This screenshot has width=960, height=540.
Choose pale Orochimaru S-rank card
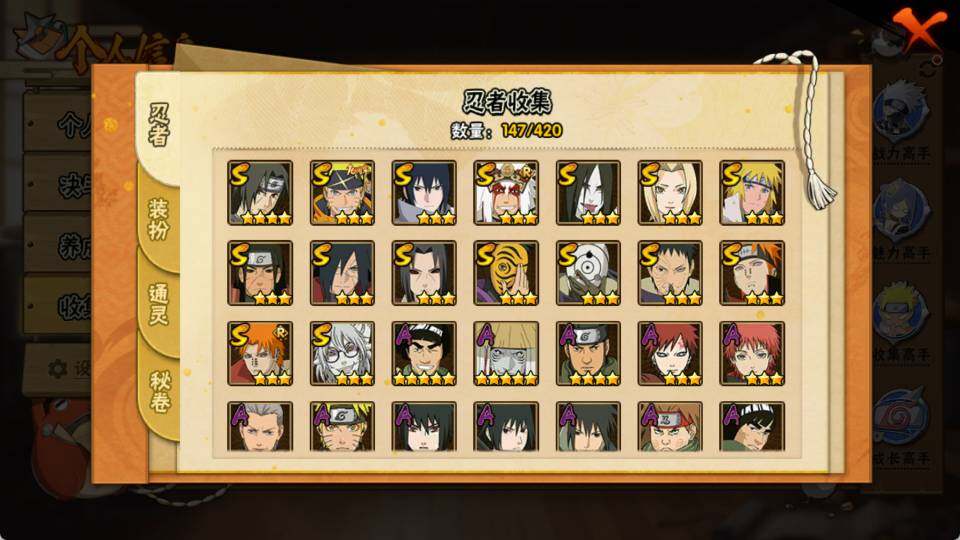click(588, 193)
